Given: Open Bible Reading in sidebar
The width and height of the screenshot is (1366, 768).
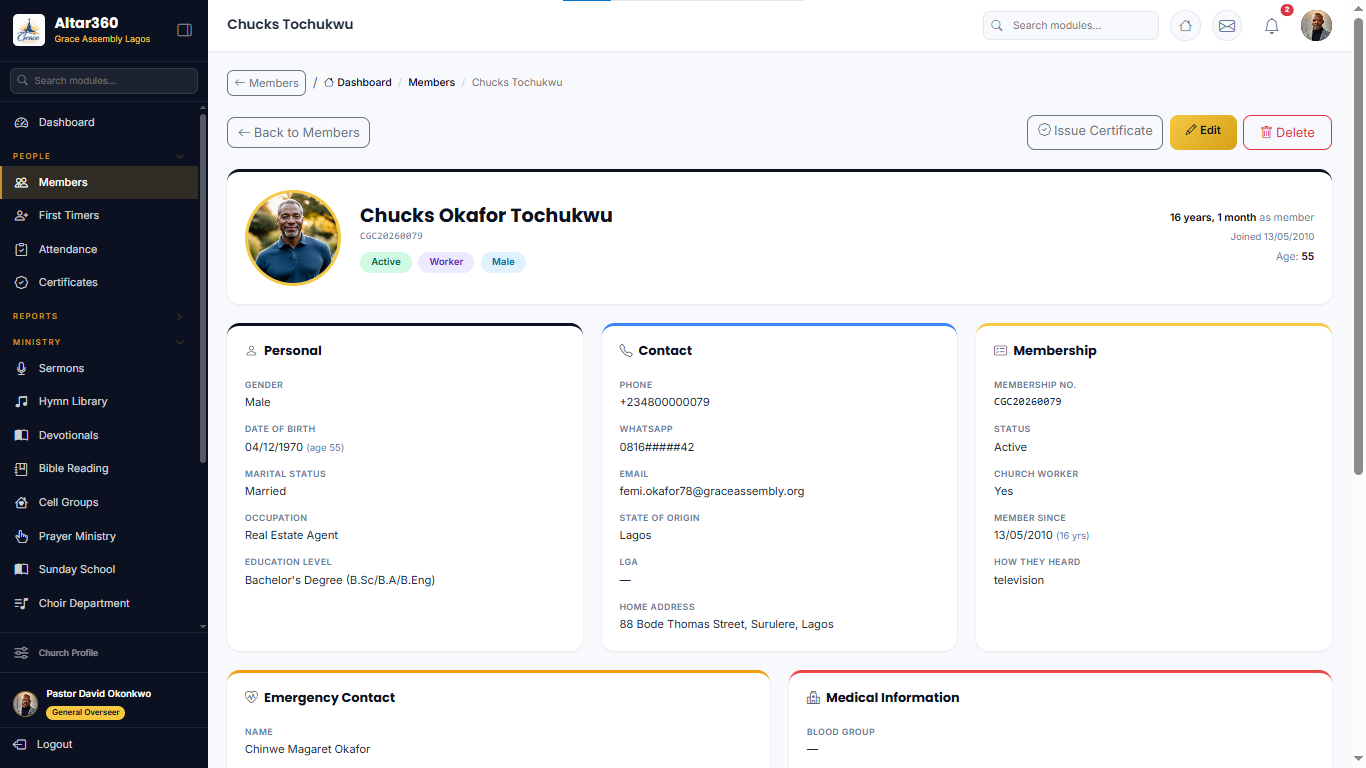Looking at the screenshot, I should click(100, 468).
